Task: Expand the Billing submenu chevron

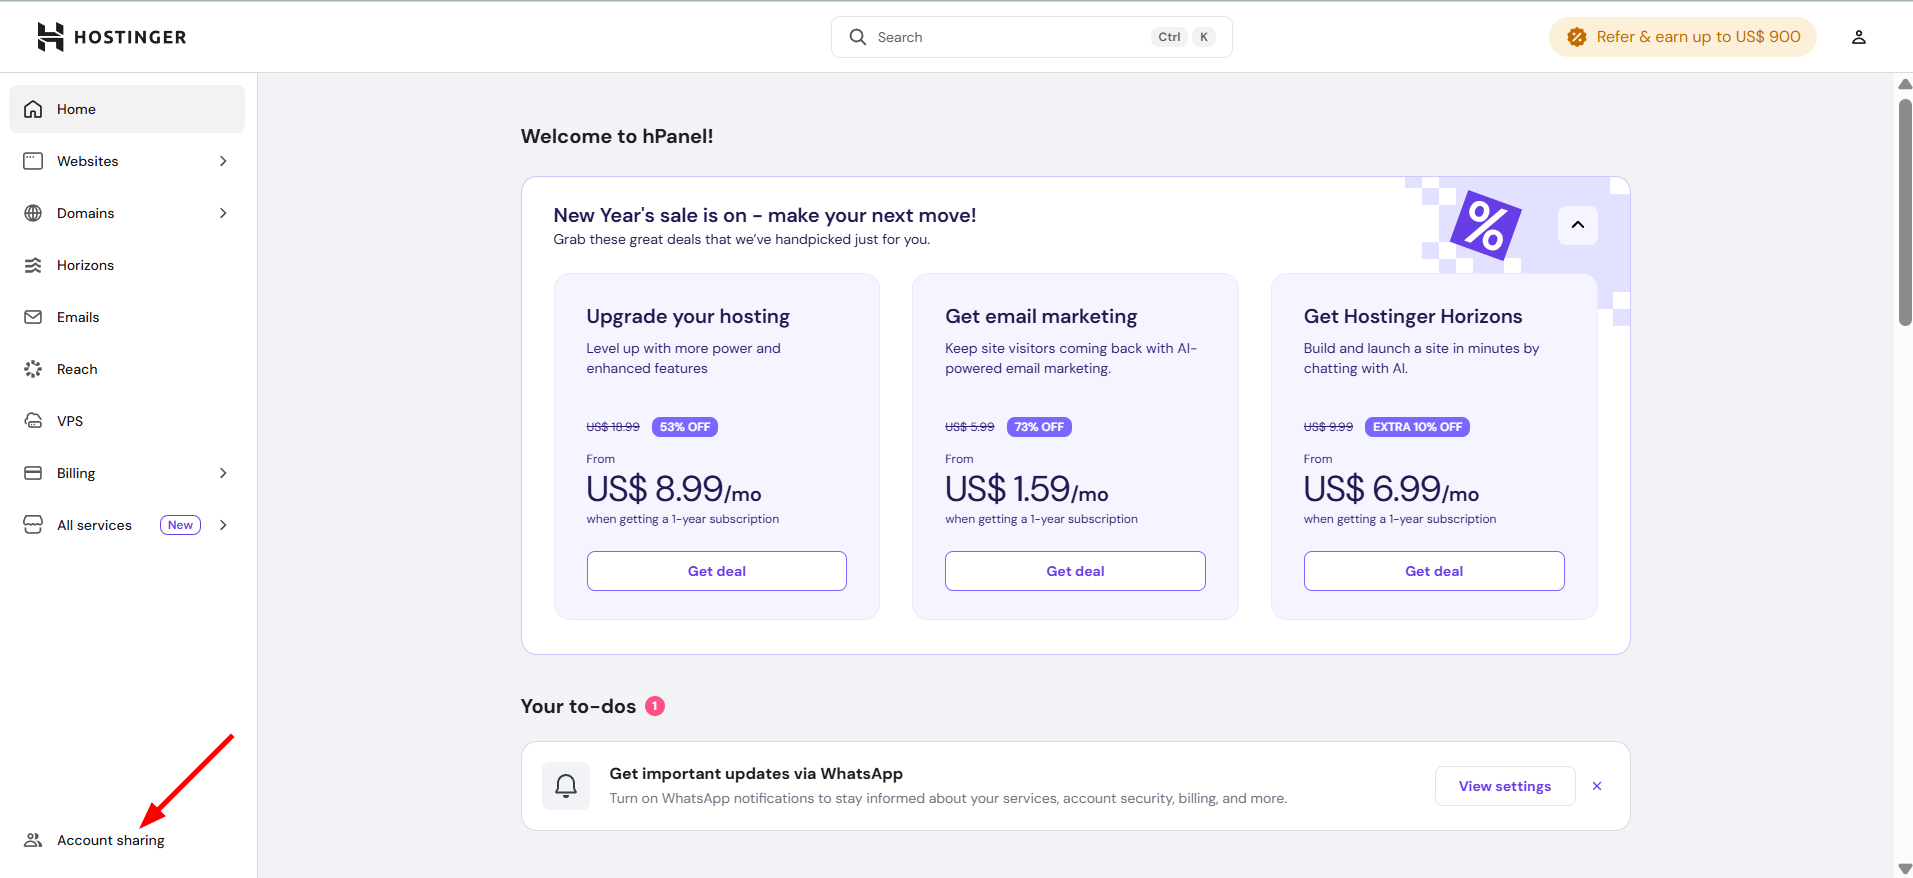Action: tap(223, 473)
